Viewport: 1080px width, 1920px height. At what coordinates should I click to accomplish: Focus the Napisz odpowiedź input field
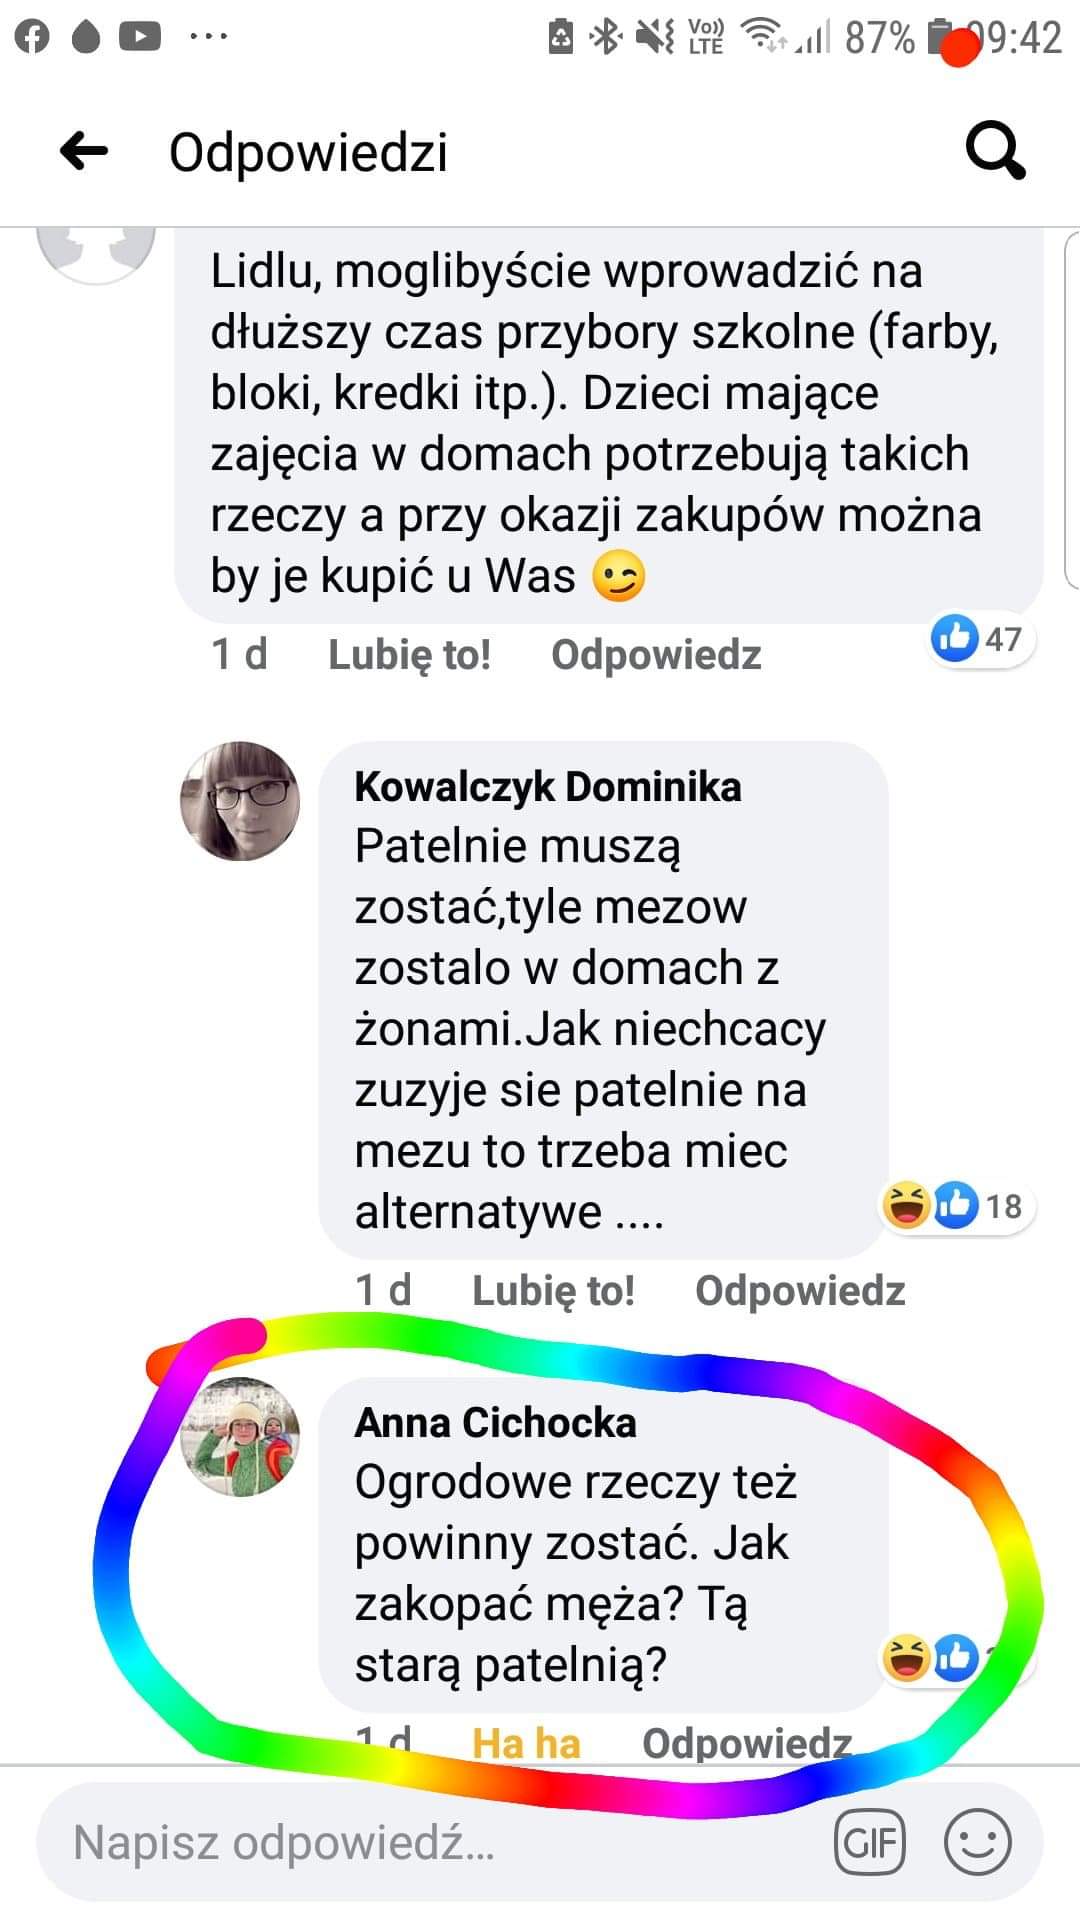click(x=430, y=1842)
